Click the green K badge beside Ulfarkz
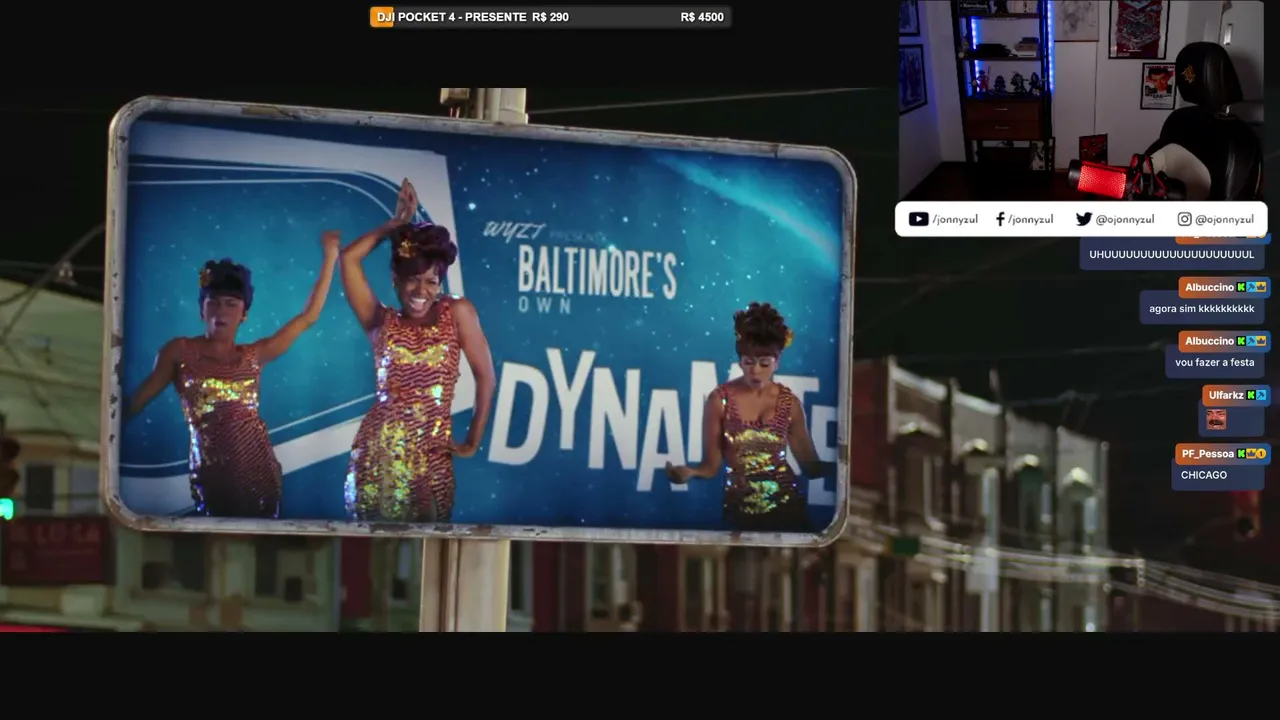1280x720 pixels. pos(1251,395)
